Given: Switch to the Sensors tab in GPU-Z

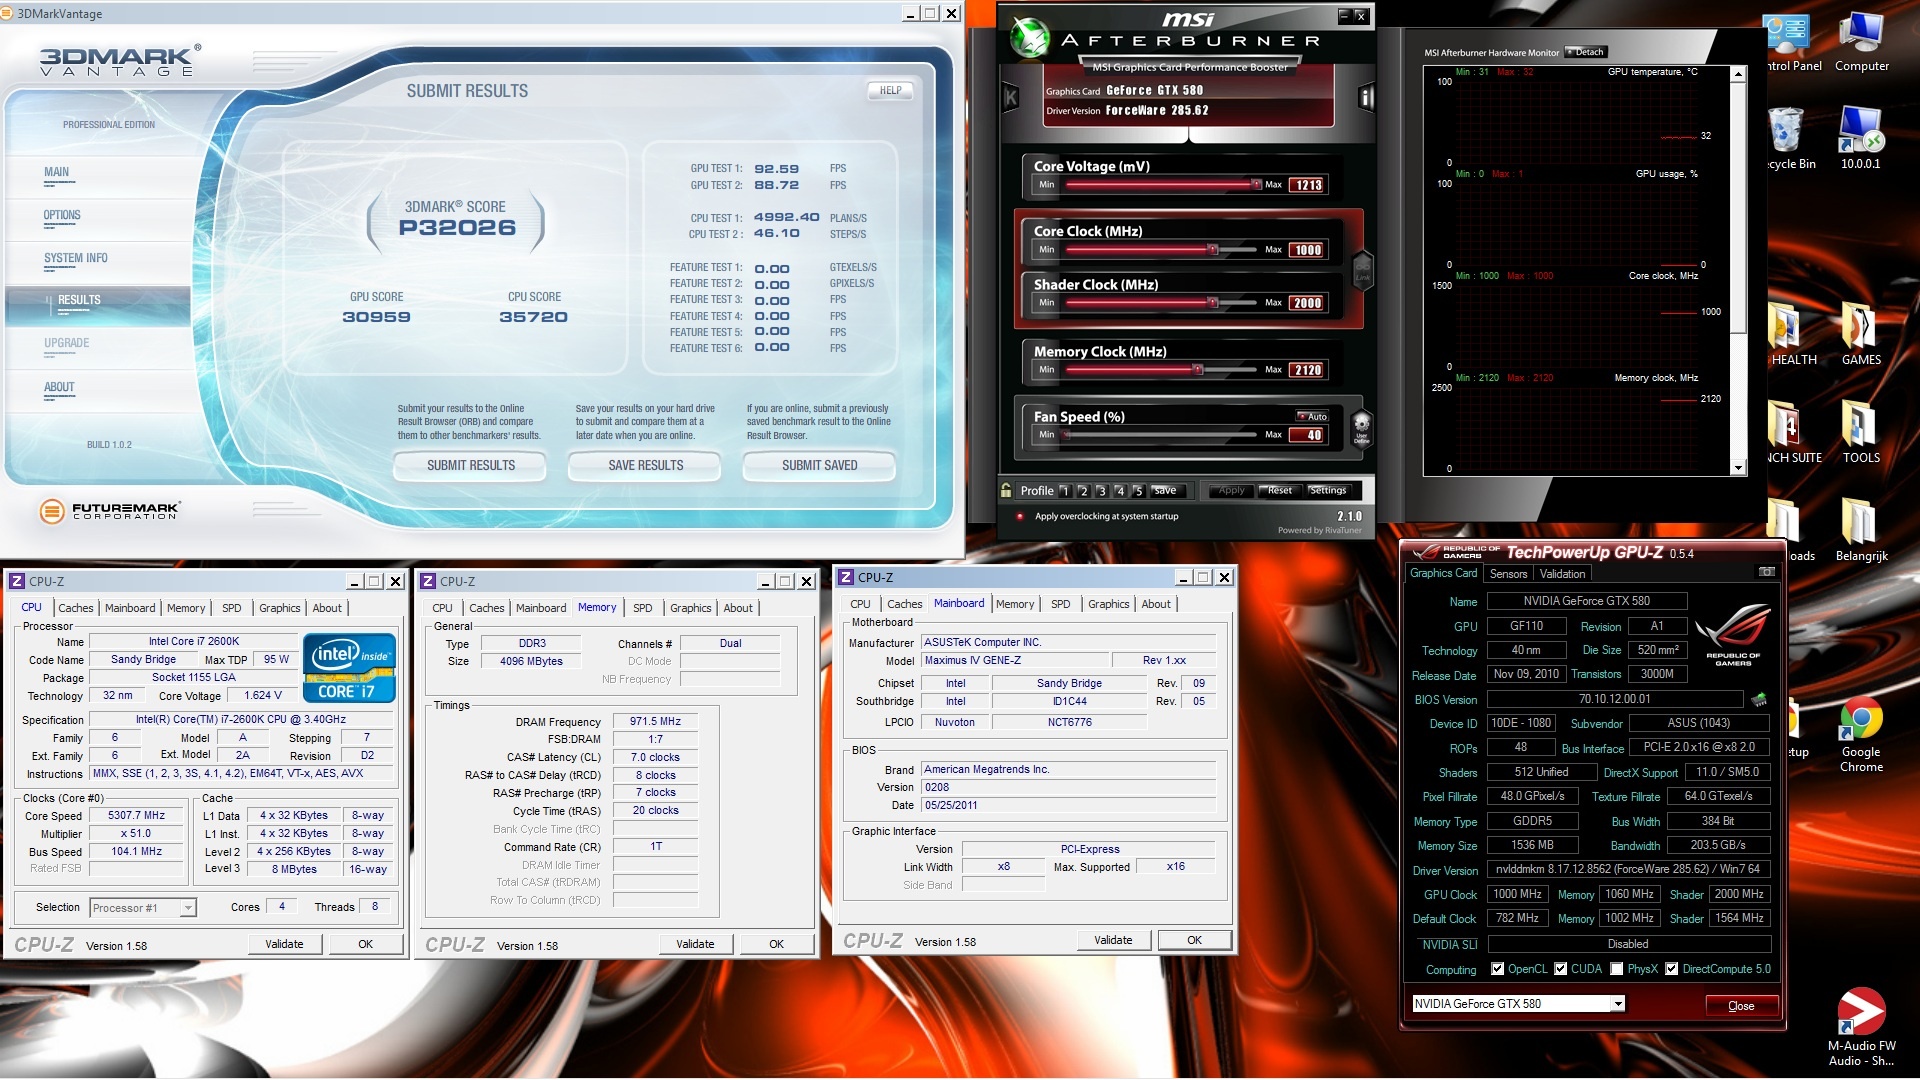Looking at the screenshot, I should pos(1508,574).
